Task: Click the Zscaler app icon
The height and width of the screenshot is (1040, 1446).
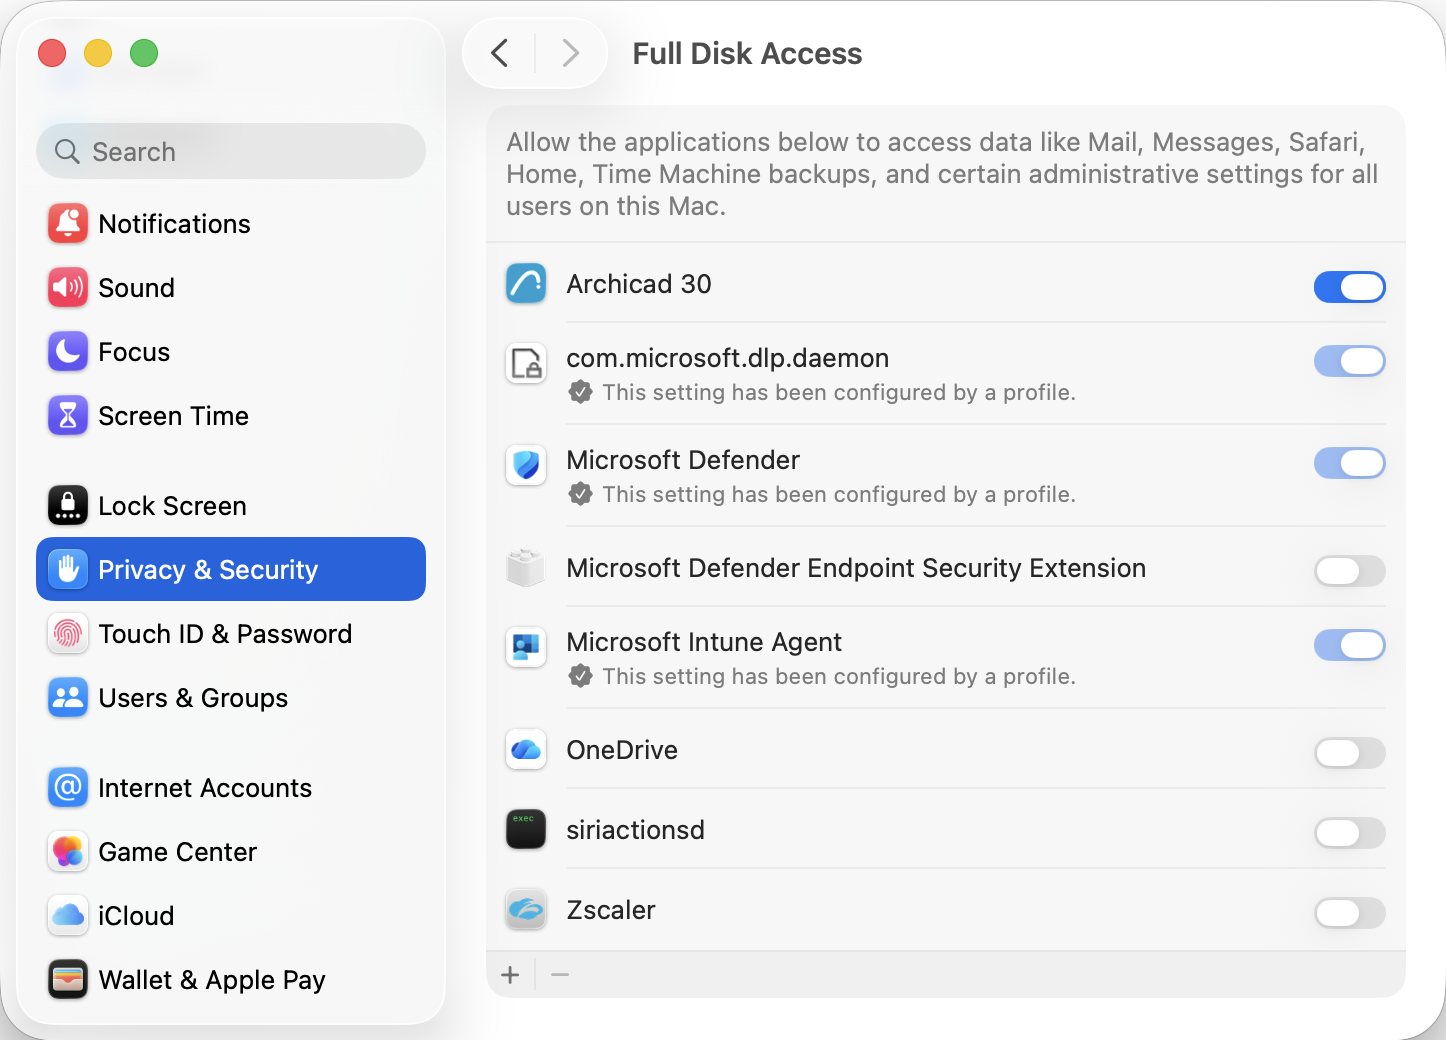Action: [526, 910]
